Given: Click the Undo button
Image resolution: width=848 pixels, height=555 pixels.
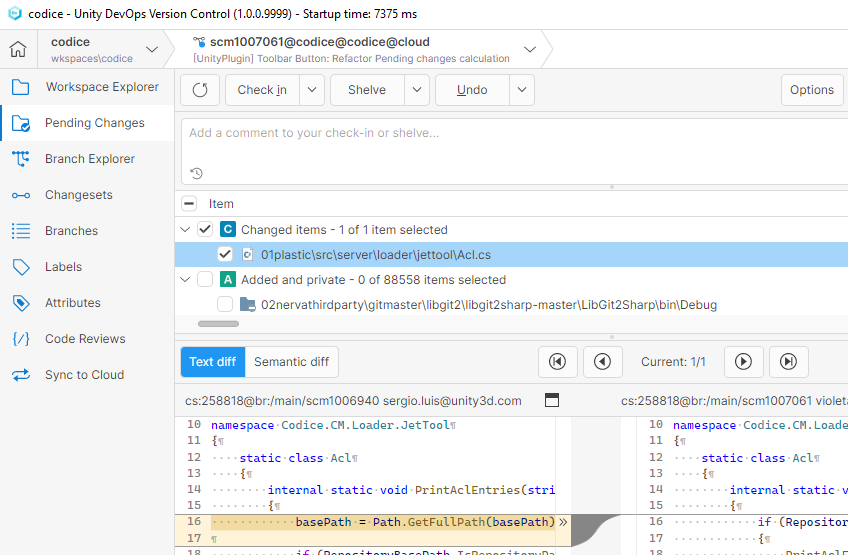Looking at the screenshot, I should point(472,90).
